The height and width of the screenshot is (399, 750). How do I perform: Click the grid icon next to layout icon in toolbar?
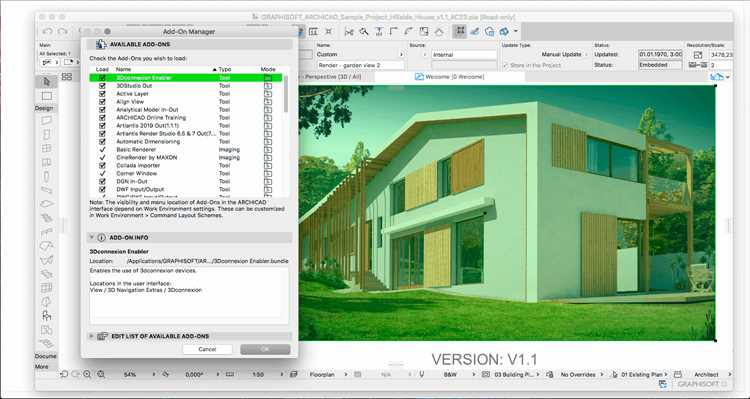coord(313,32)
